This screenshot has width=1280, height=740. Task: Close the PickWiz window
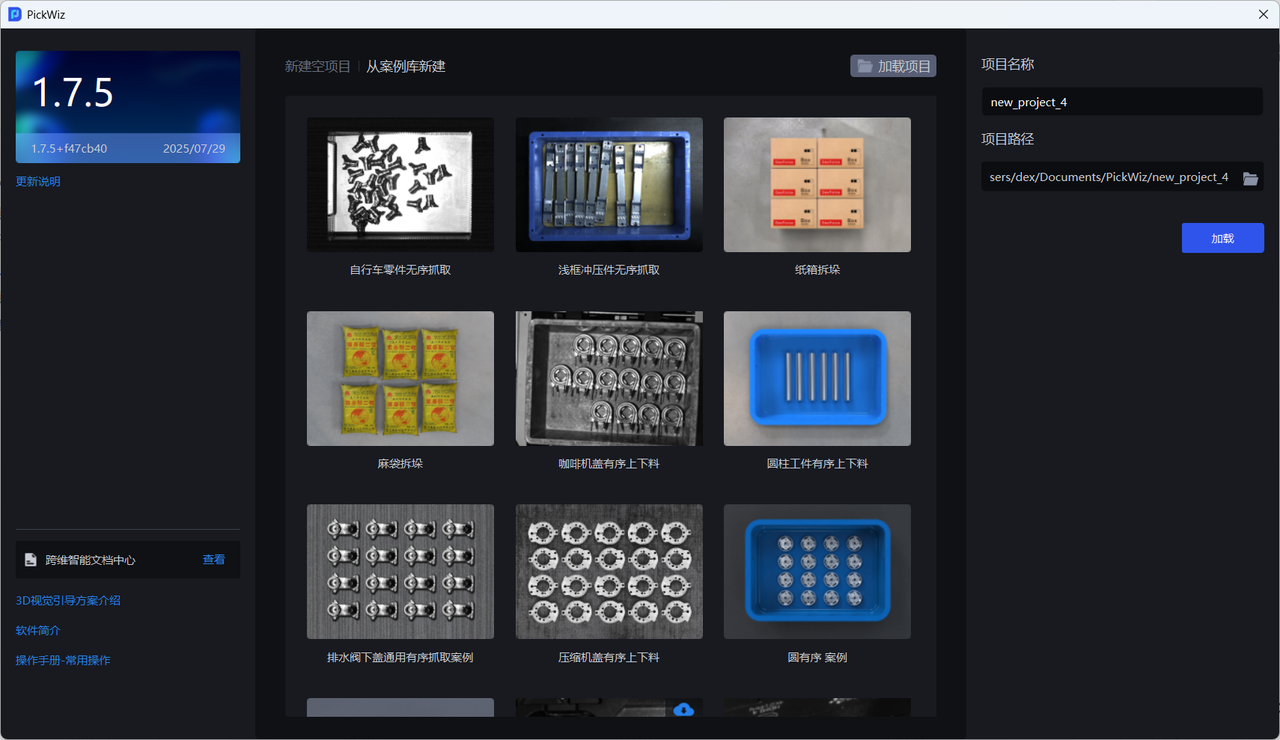(1263, 14)
